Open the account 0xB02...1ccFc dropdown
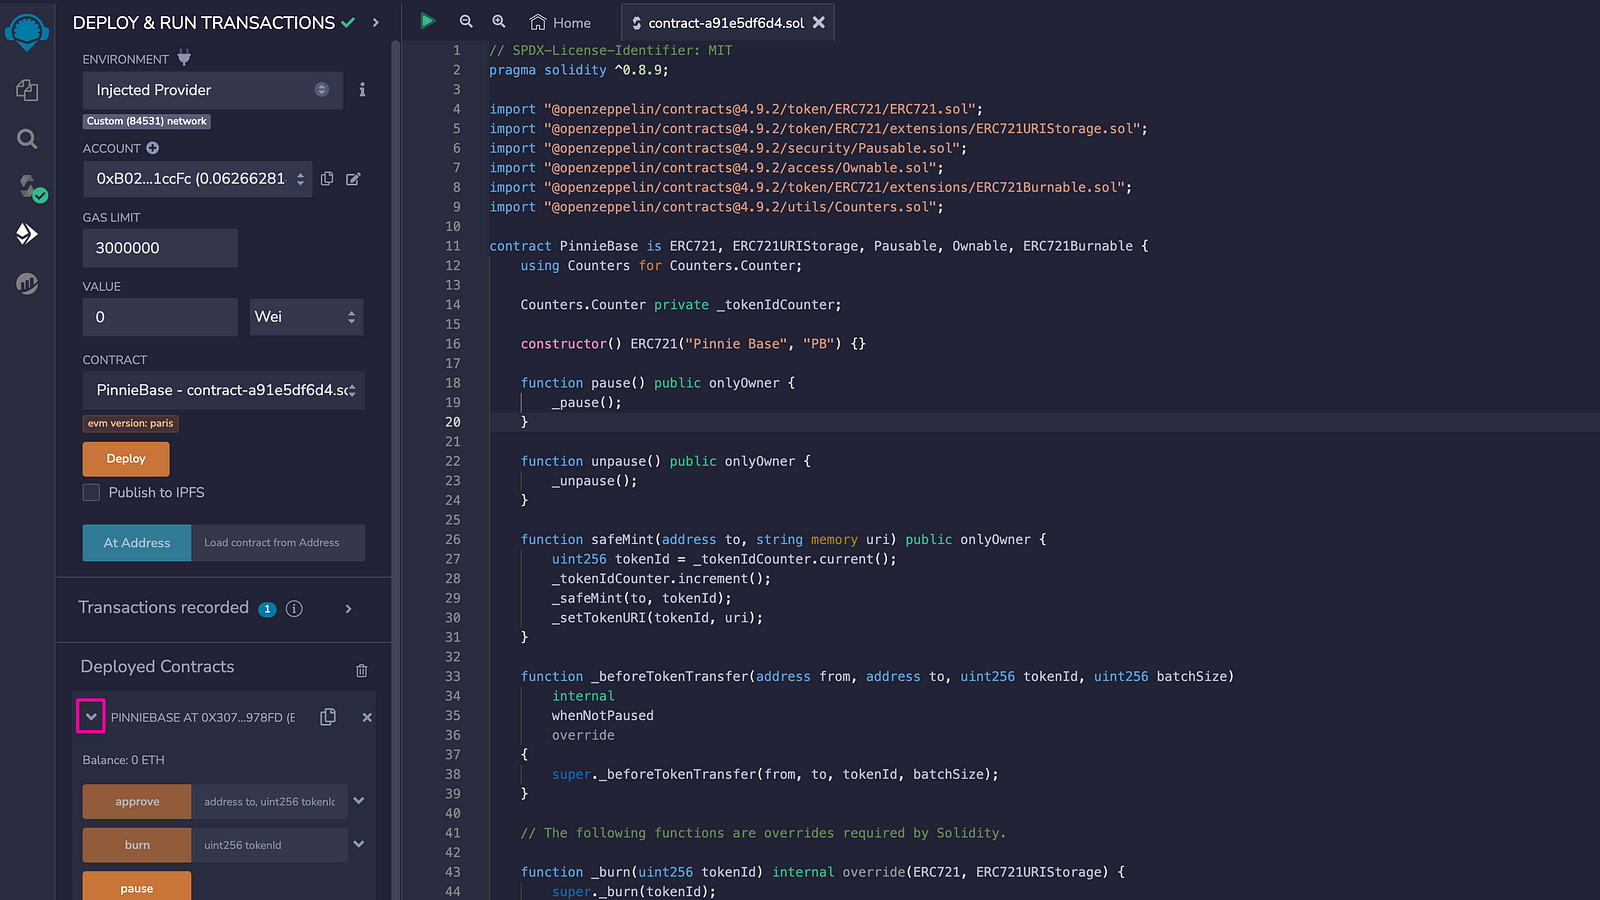Screen dimensions: 1600x900 [x=198, y=179]
